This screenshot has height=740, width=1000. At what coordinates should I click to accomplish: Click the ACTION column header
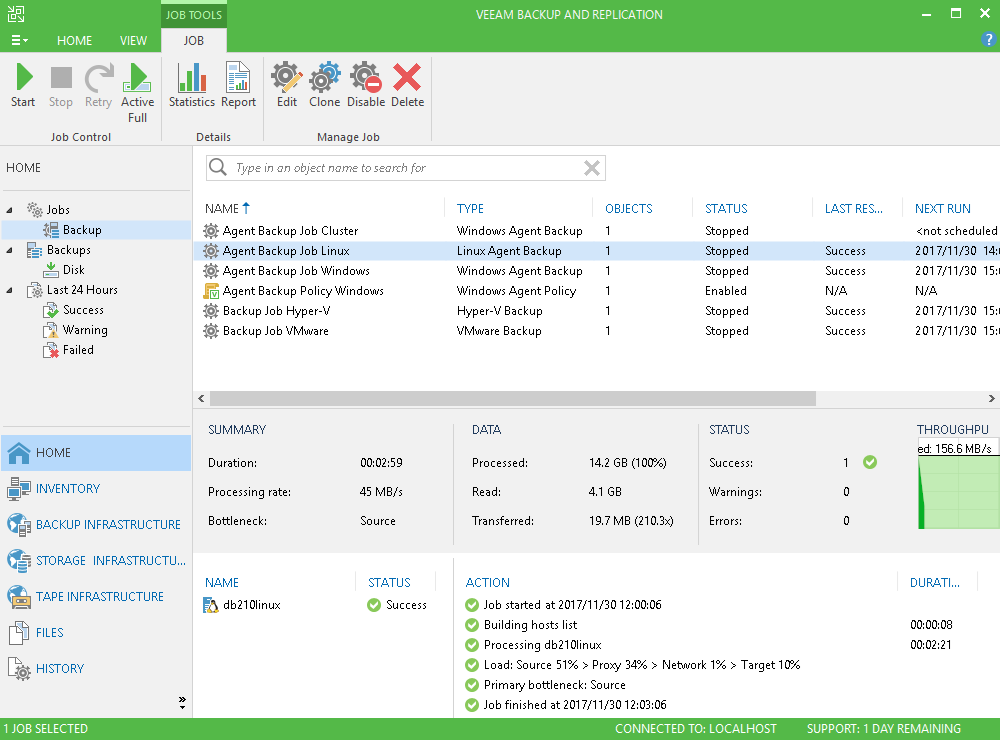pos(487,582)
